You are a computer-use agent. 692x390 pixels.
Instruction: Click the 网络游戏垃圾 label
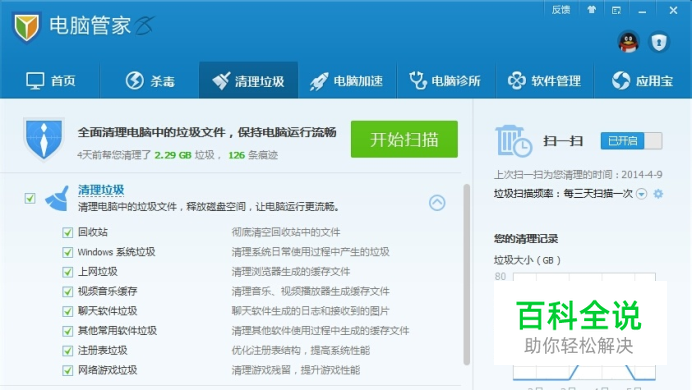108,370
